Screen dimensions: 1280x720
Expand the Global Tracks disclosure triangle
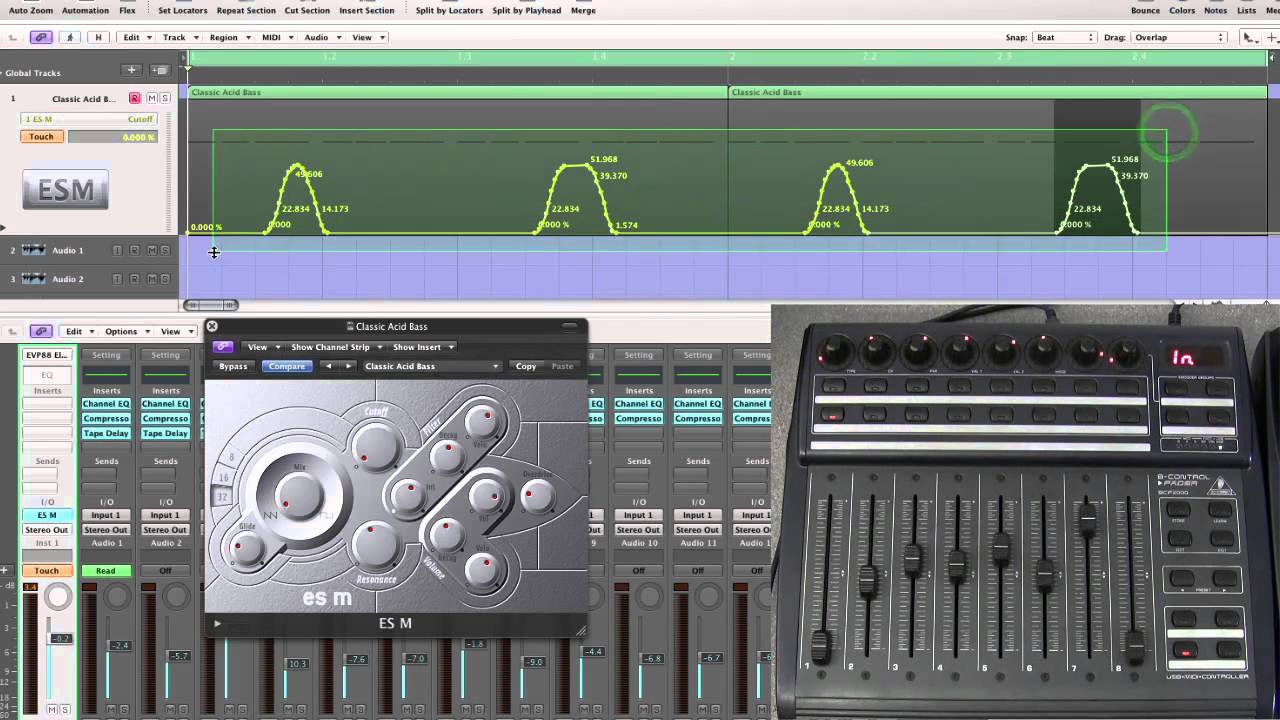click(3, 73)
